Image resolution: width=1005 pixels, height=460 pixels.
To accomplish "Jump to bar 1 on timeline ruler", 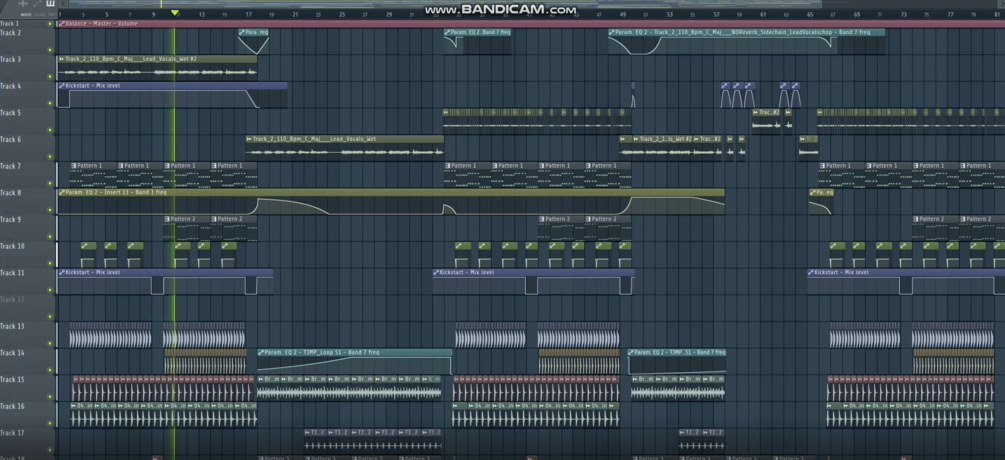I will [x=60, y=14].
